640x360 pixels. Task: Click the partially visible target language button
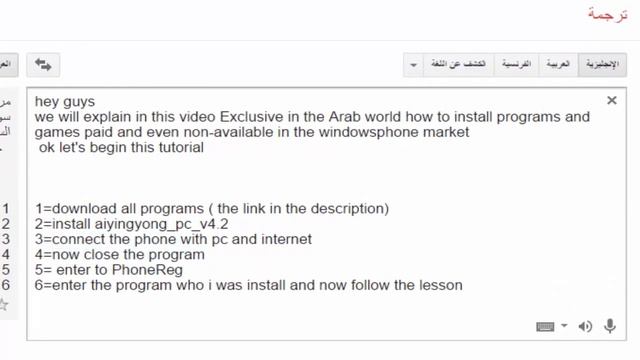[x=9, y=64]
